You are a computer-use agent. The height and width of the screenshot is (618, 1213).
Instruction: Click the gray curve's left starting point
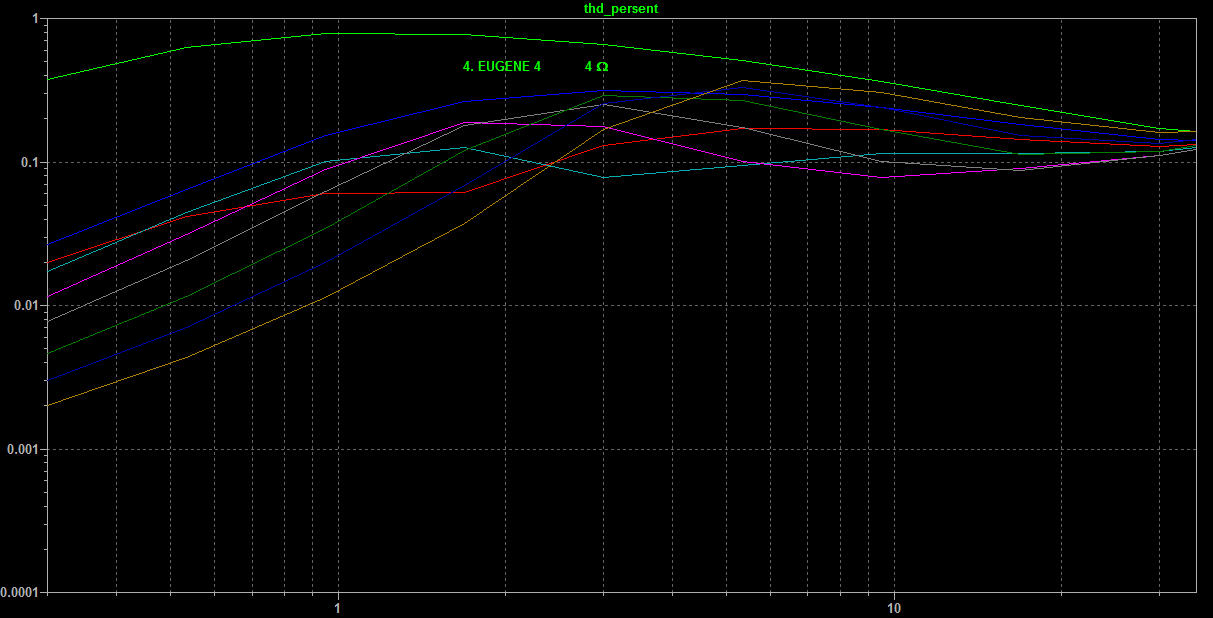click(x=48, y=321)
